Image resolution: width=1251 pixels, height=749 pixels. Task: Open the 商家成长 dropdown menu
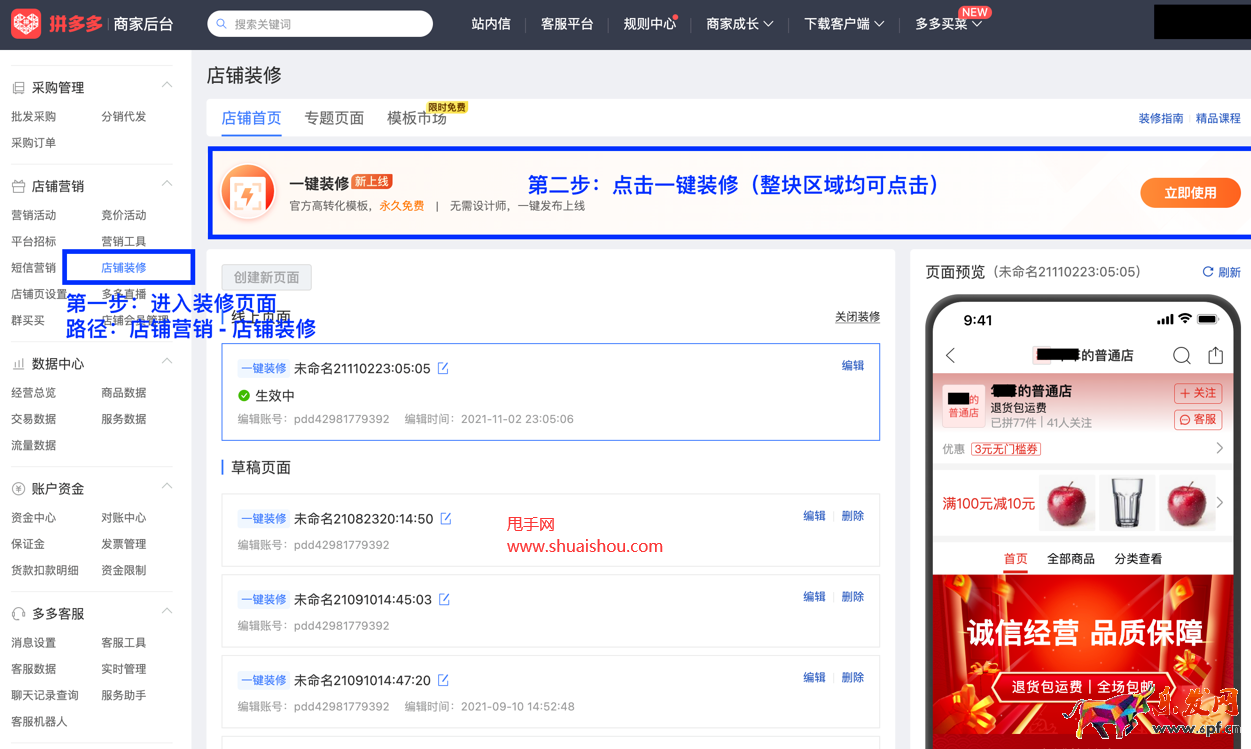(x=739, y=24)
